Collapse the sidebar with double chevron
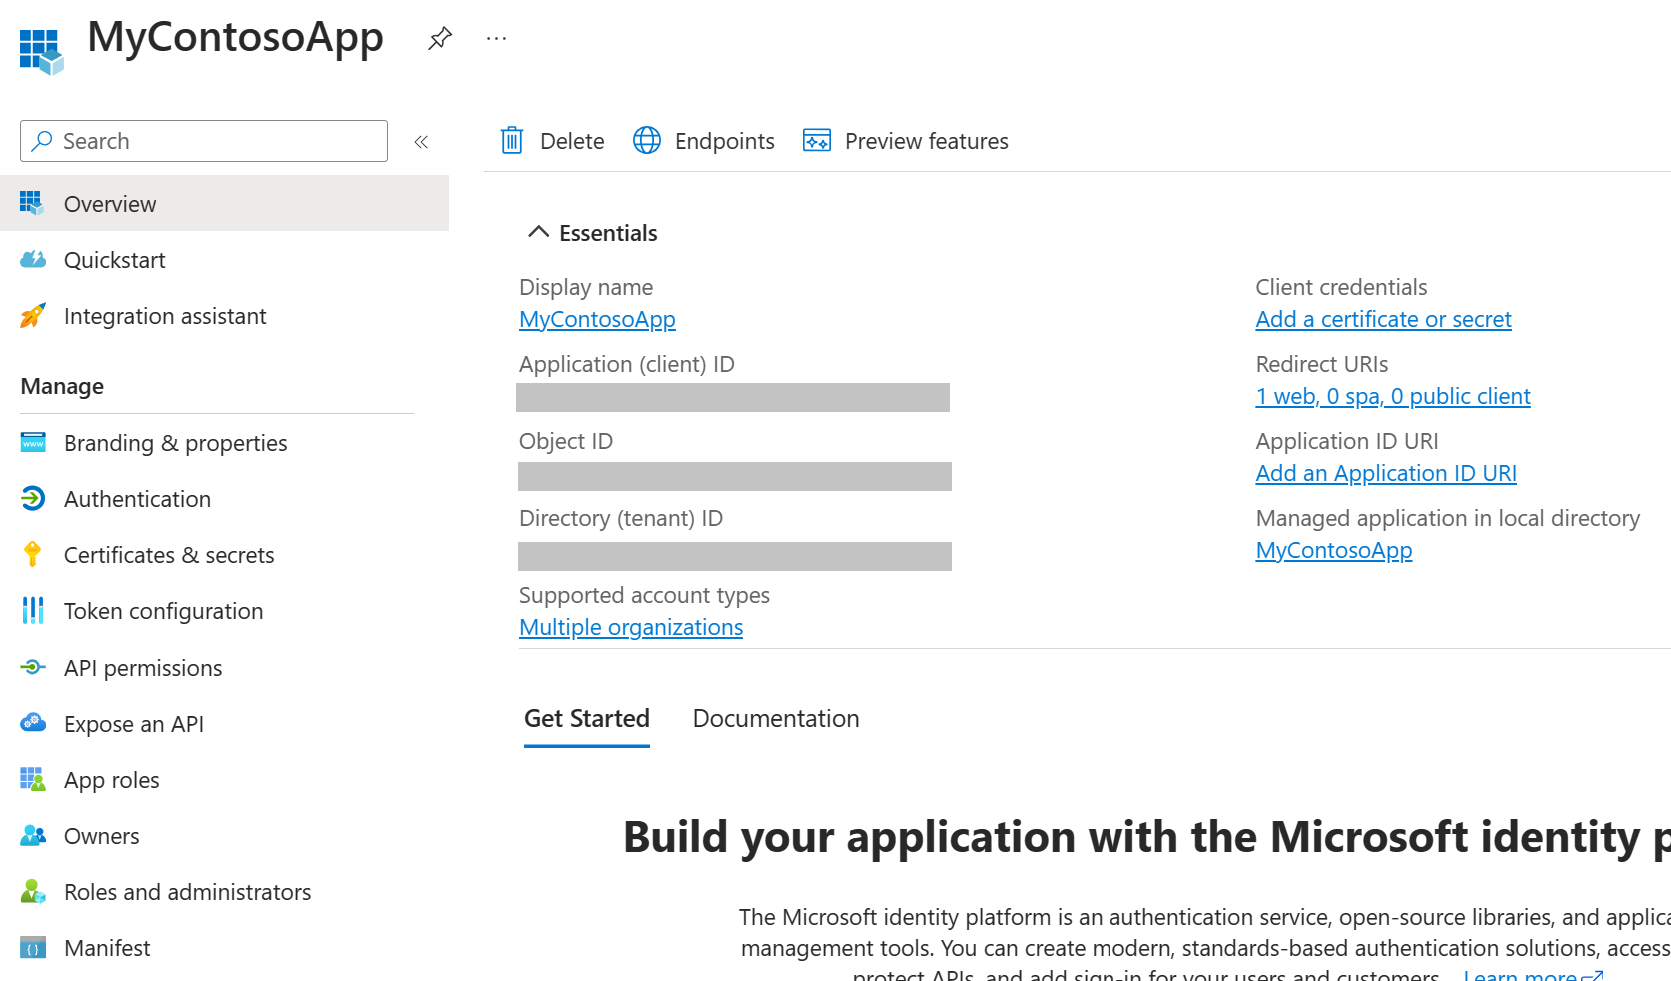The height and width of the screenshot is (981, 1671). [x=421, y=142]
